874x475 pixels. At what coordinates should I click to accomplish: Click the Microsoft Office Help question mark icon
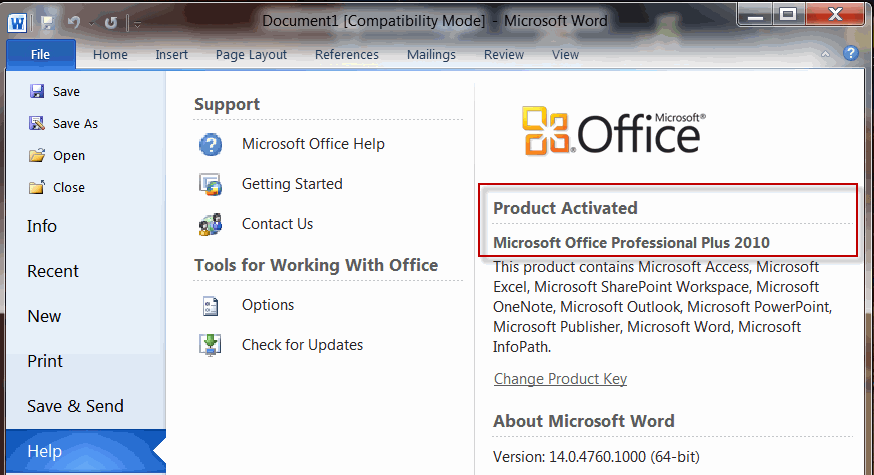[211, 144]
